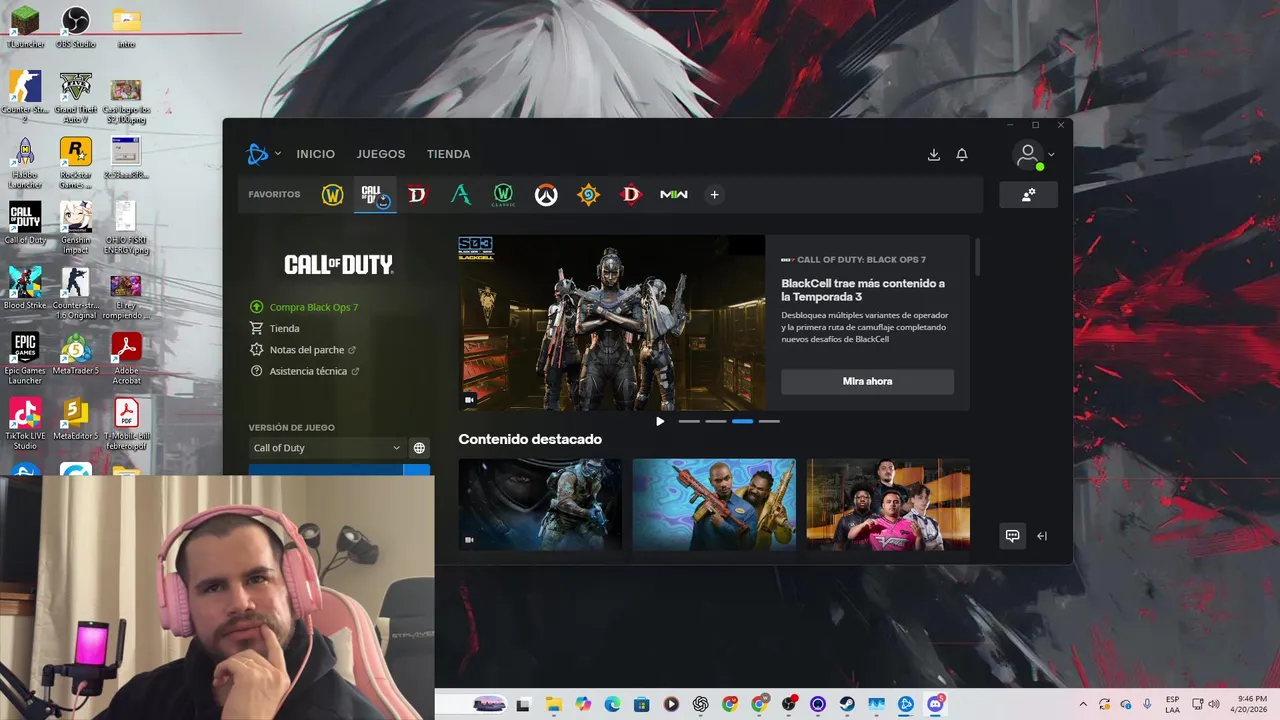The height and width of the screenshot is (720, 1280).
Task: Open MetaTrader 5 desktop shortcut
Action: [x=76, y=353]
